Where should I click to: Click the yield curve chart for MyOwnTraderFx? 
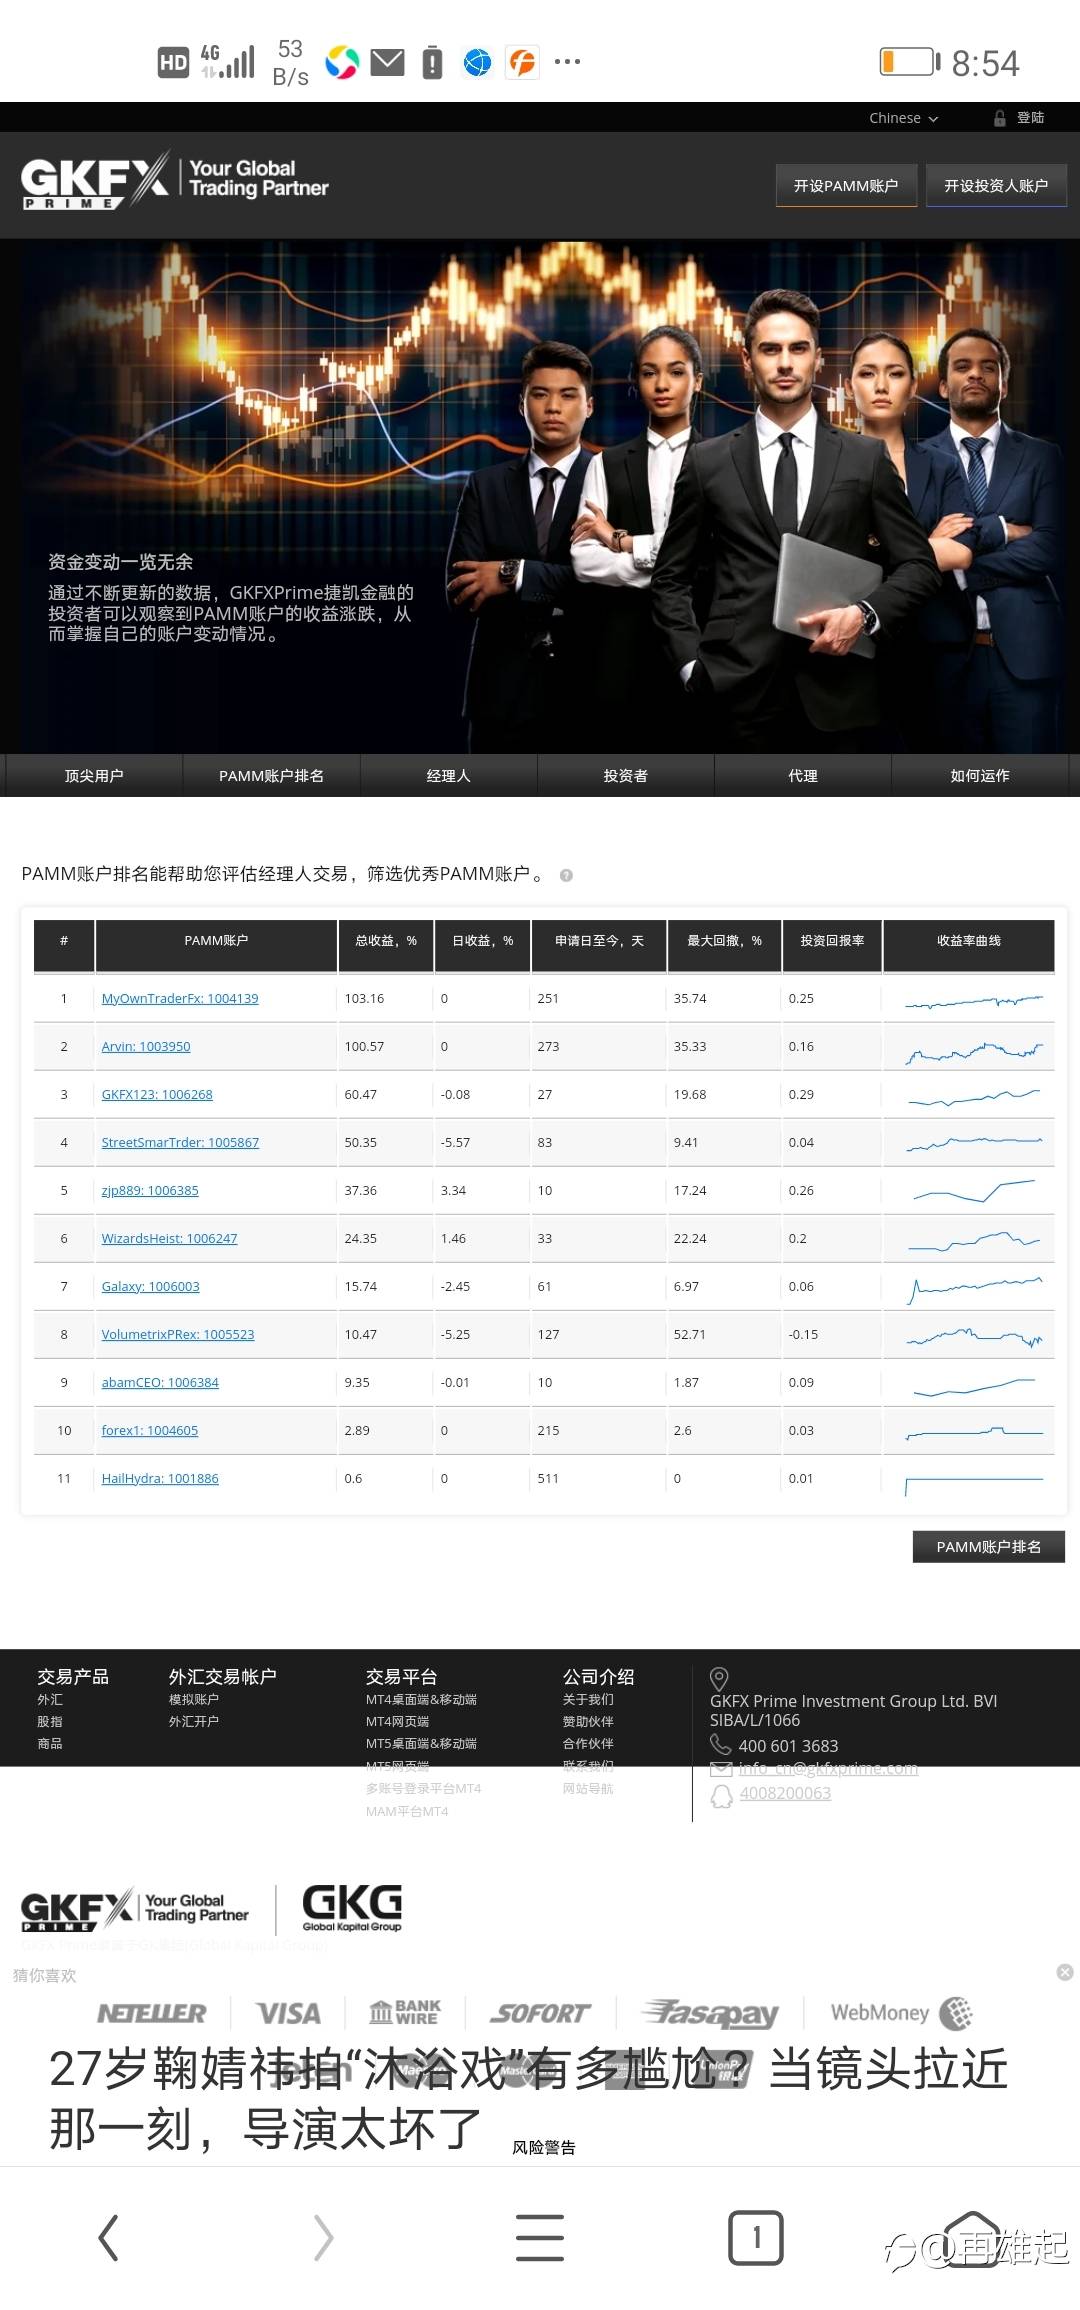pos(973,1001)
